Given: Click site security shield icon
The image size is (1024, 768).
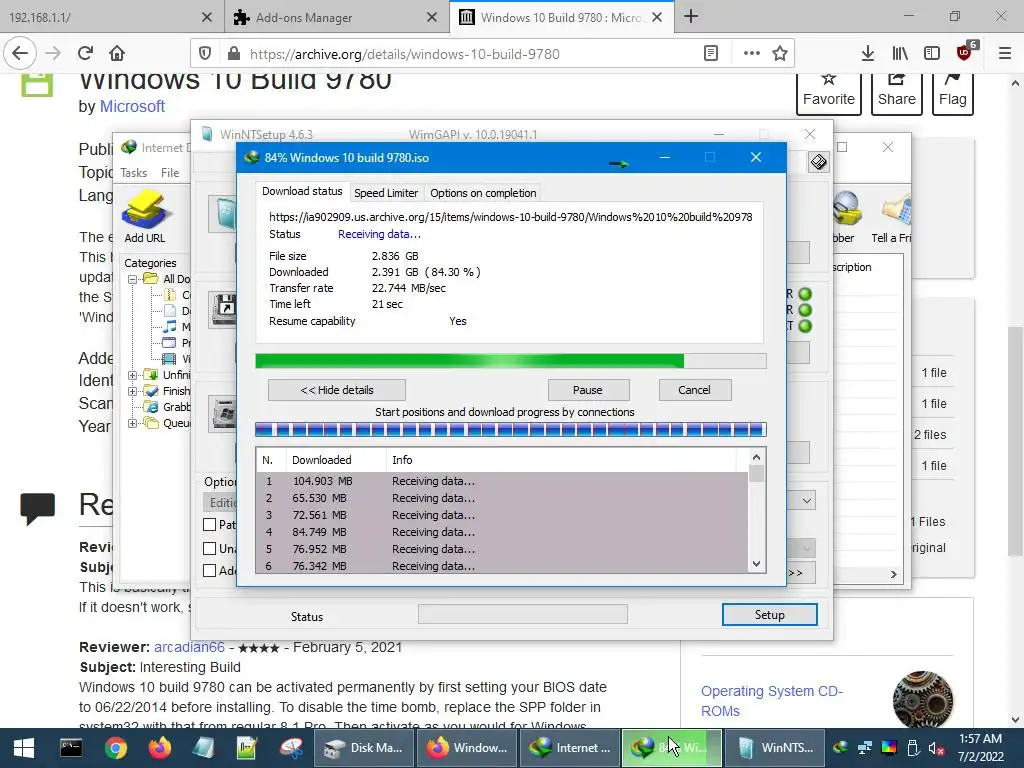Looking at the screenshot, I should [205, 54].
